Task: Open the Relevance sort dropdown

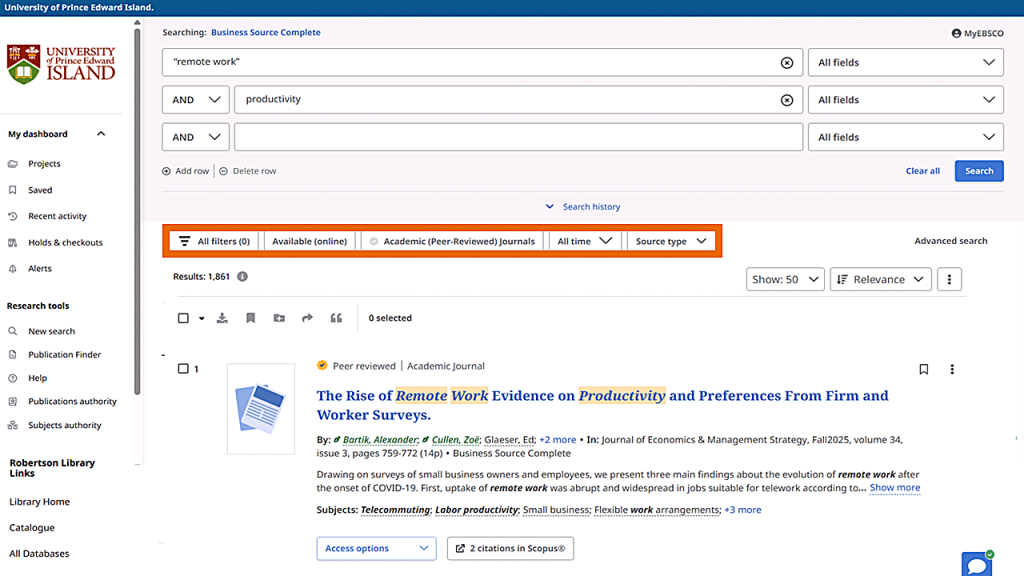Action: 880,280
